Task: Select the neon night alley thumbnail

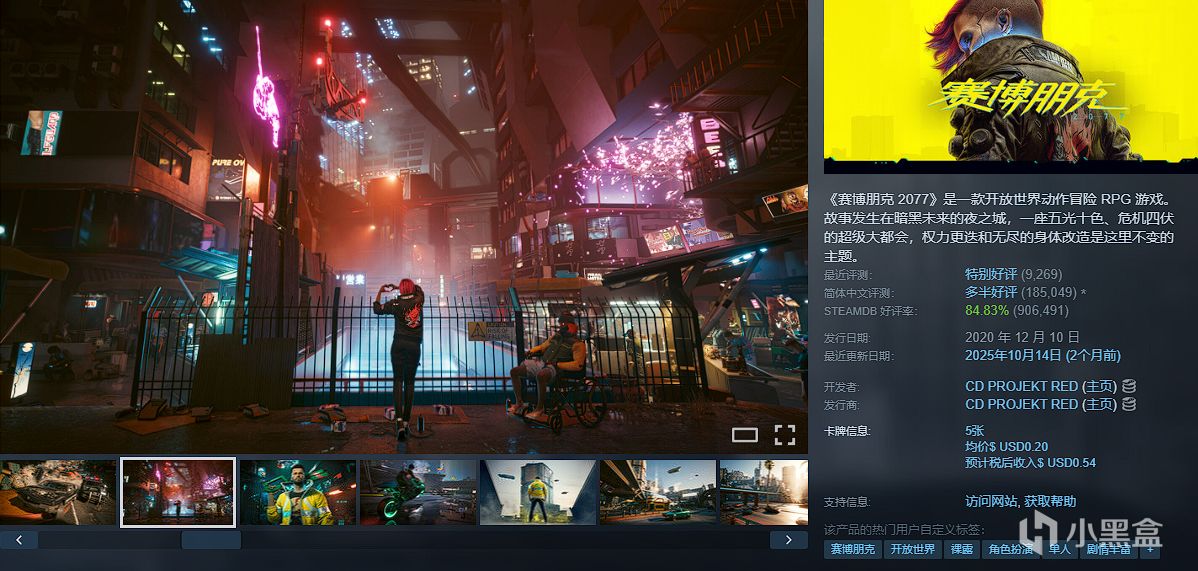Action: click(x=178, y=492)
